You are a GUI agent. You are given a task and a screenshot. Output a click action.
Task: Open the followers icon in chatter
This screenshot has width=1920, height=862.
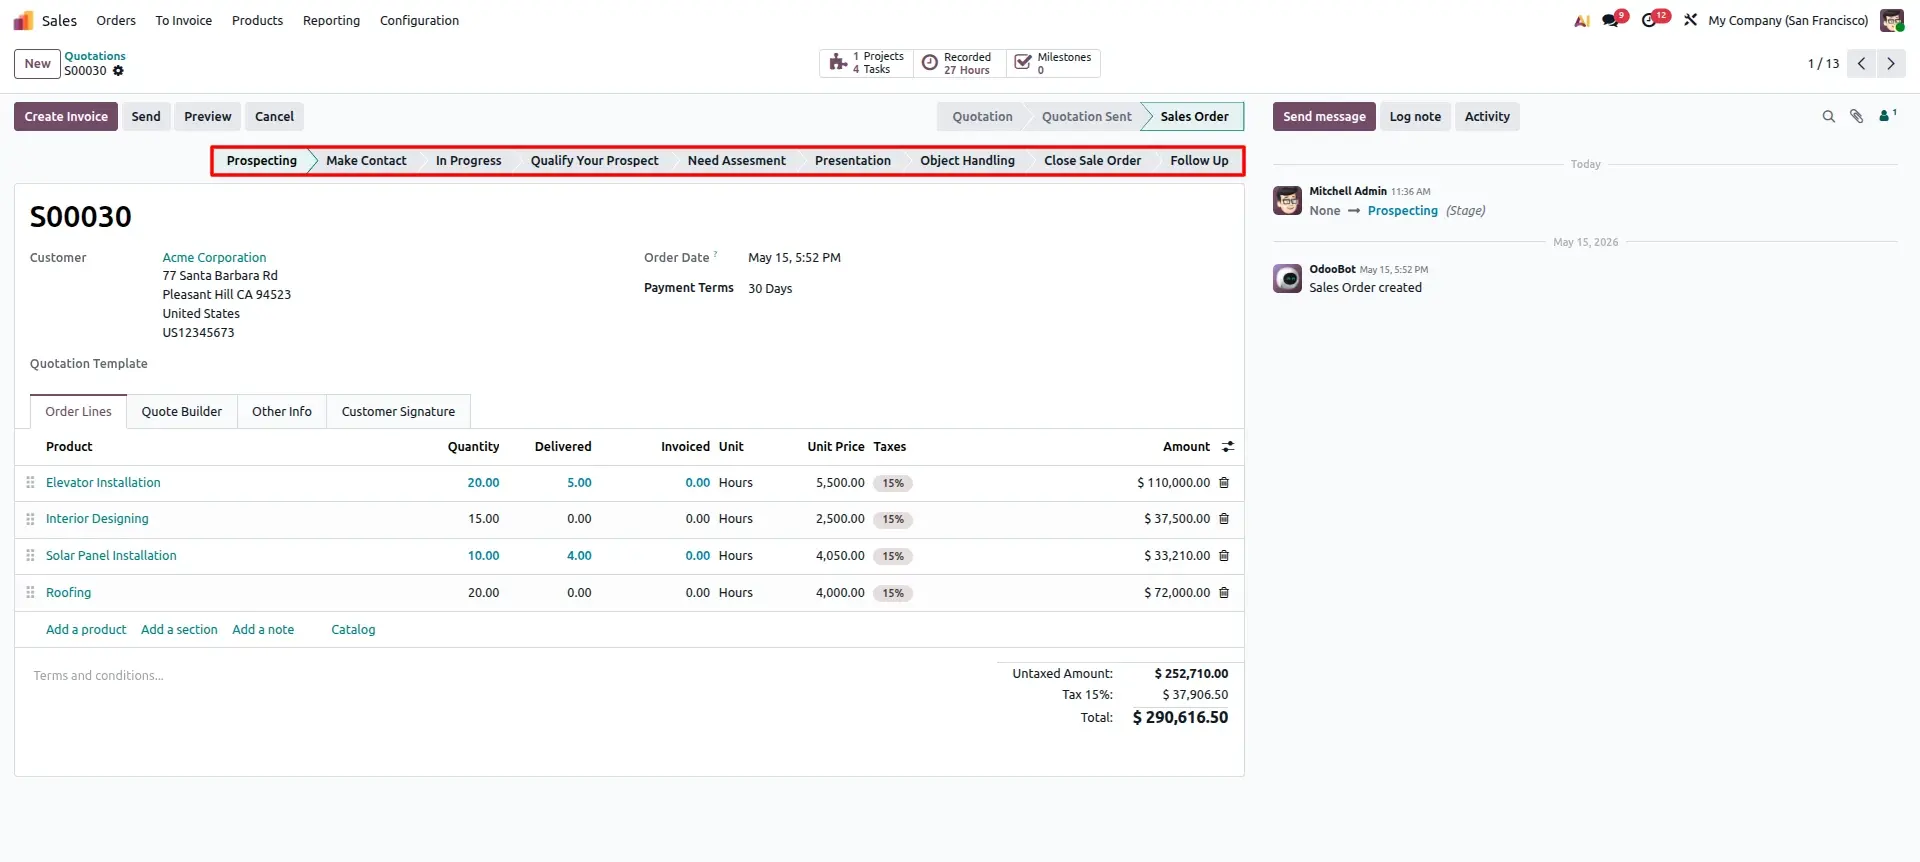pyautogui.click(x=1887, y=116)
